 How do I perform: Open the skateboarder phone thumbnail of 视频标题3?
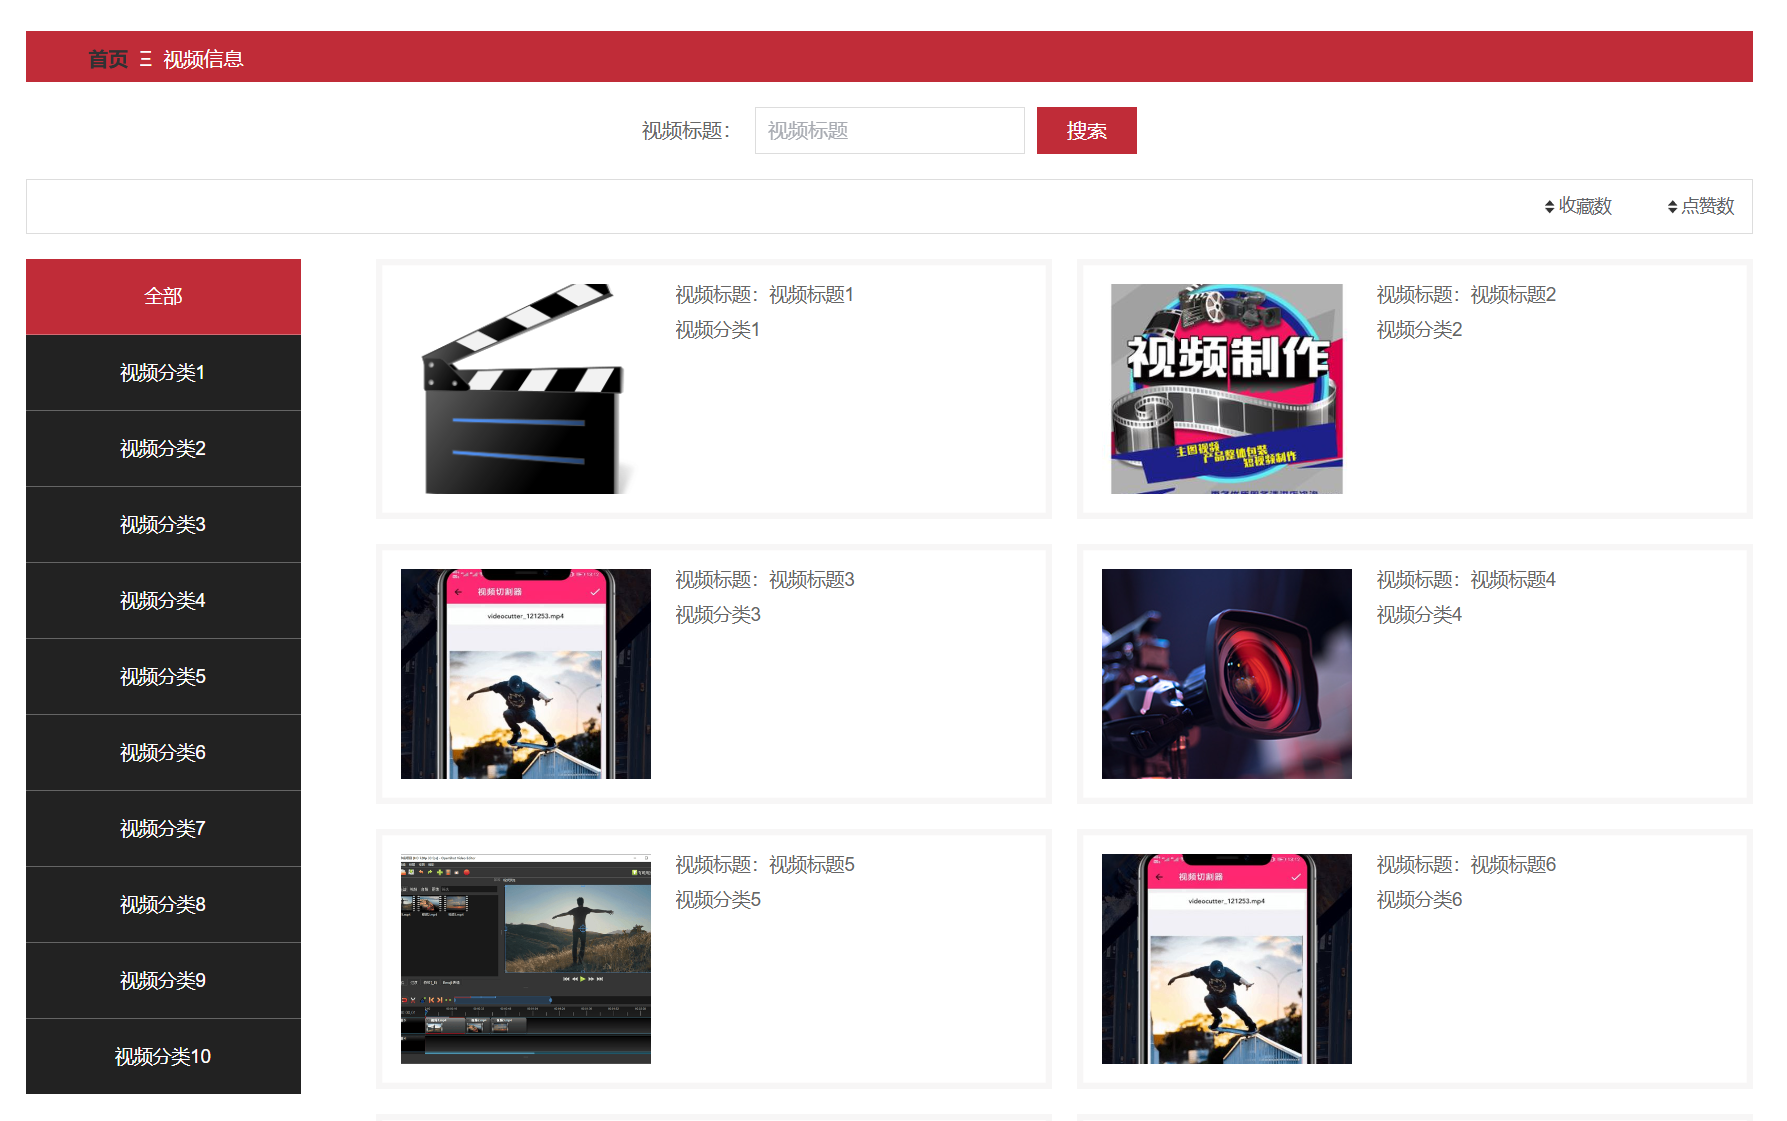click(x=525, y=674)
